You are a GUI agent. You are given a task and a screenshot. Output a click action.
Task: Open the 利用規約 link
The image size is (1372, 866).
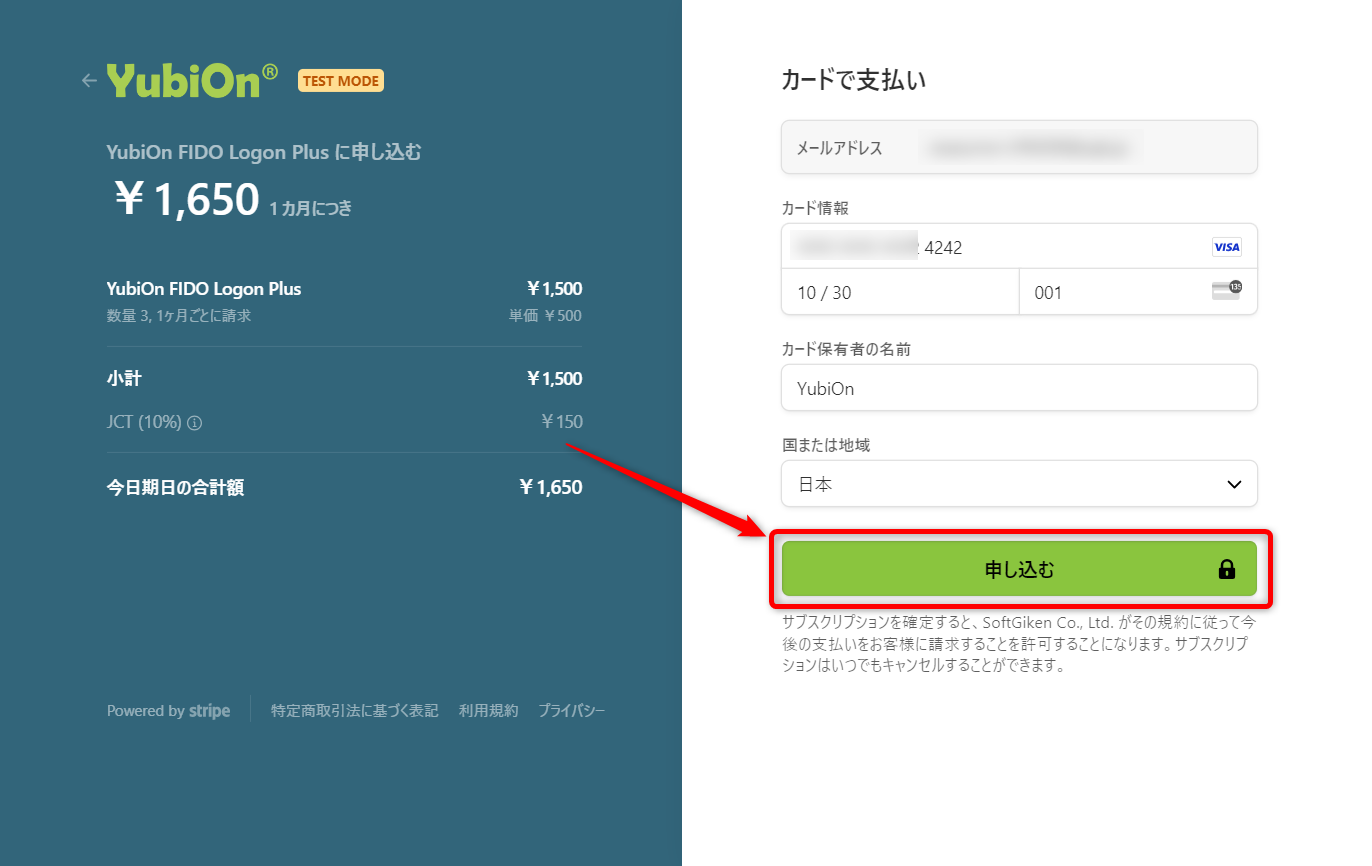pos(488,711)
